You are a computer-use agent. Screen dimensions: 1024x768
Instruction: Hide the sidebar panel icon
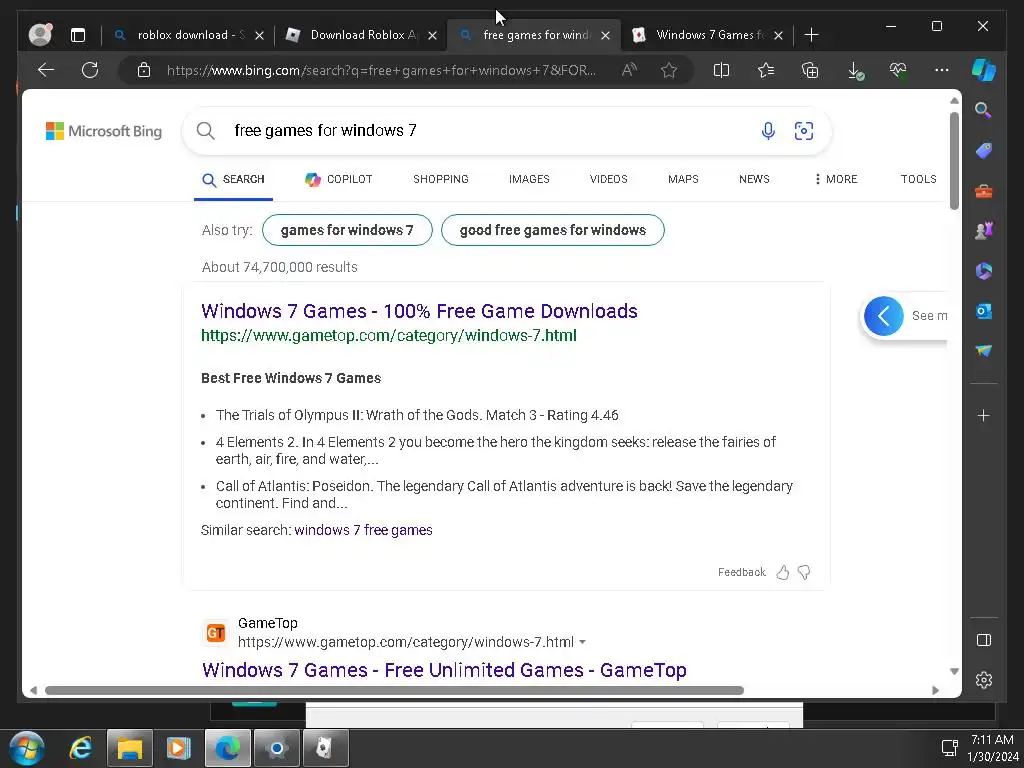point(984,640)
